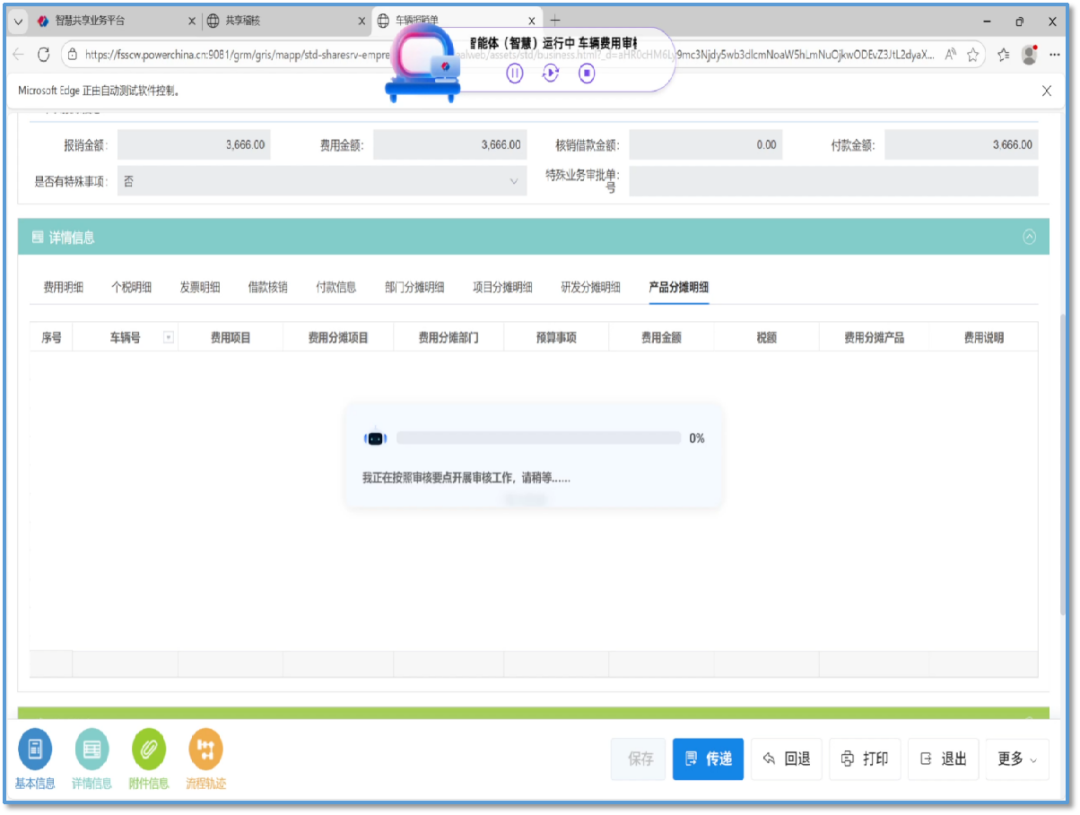Click the 回退 button
The image size is (1080, 815).
point(787,759)
